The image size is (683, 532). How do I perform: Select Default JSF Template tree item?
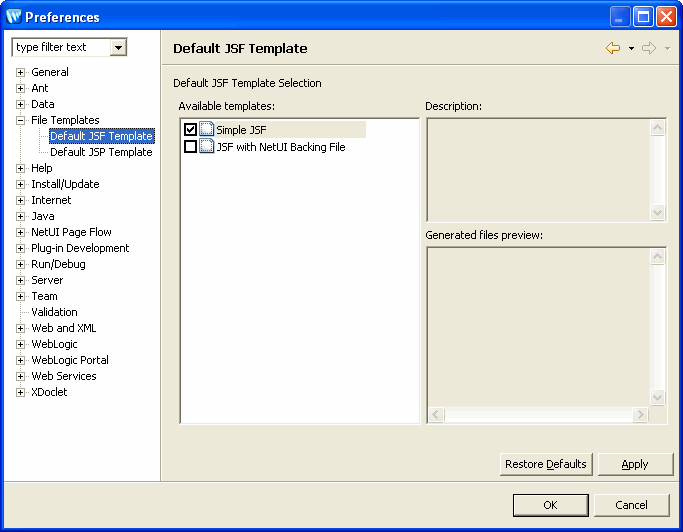[101, 136]
